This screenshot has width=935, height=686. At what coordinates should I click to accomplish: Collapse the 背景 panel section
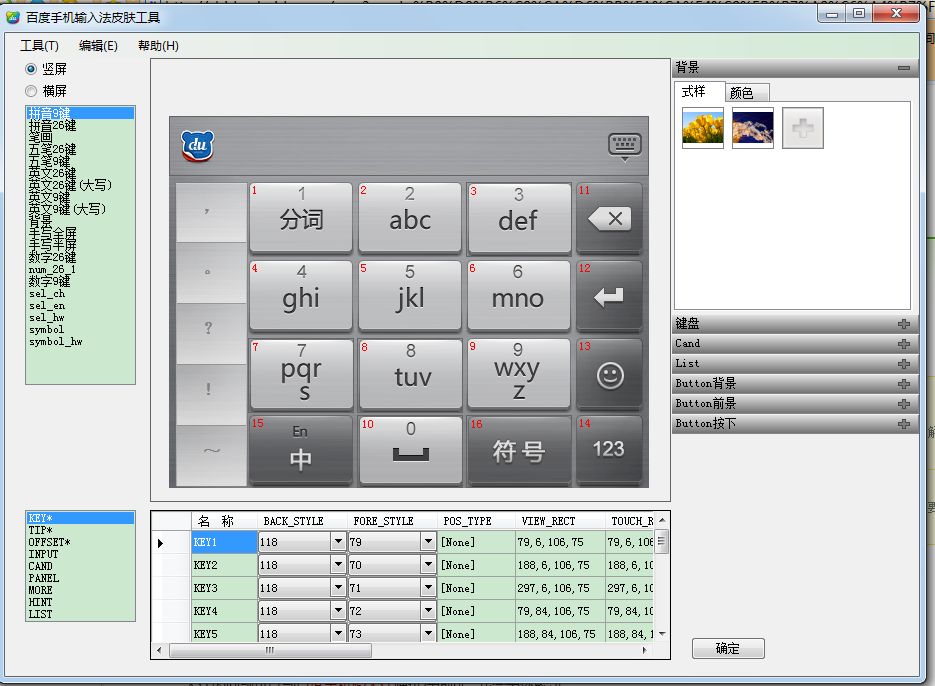click(x=904, y=68)
